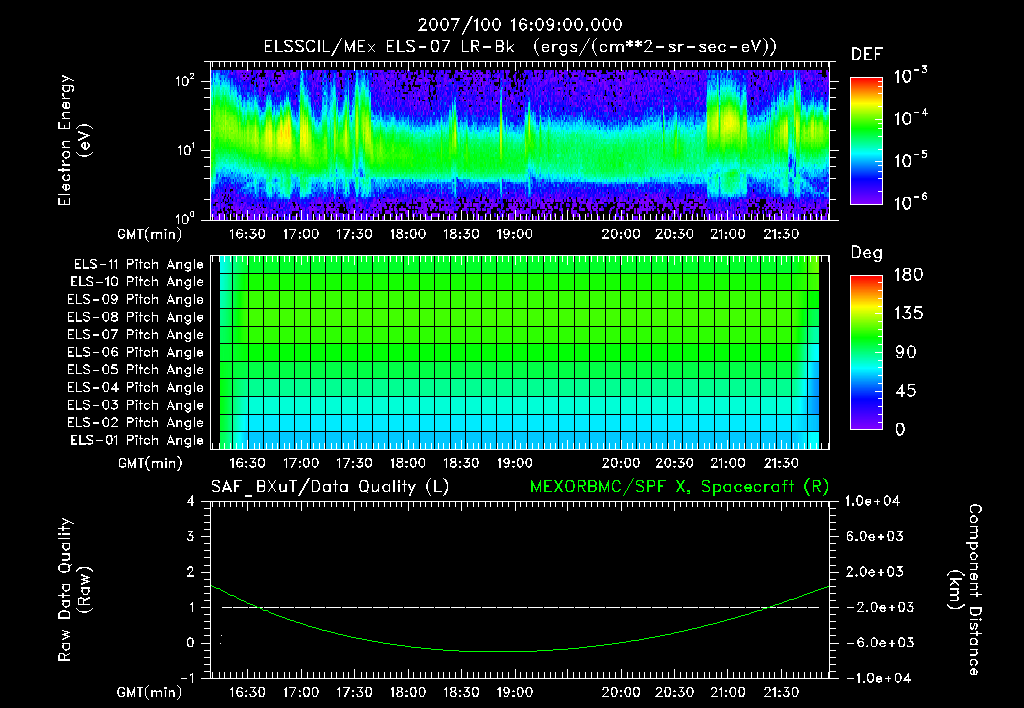Click the '20:00' time tick under the pitch angle plot
The width and height of the screenshot is (1024, 708).
click(x=620, y=463)
